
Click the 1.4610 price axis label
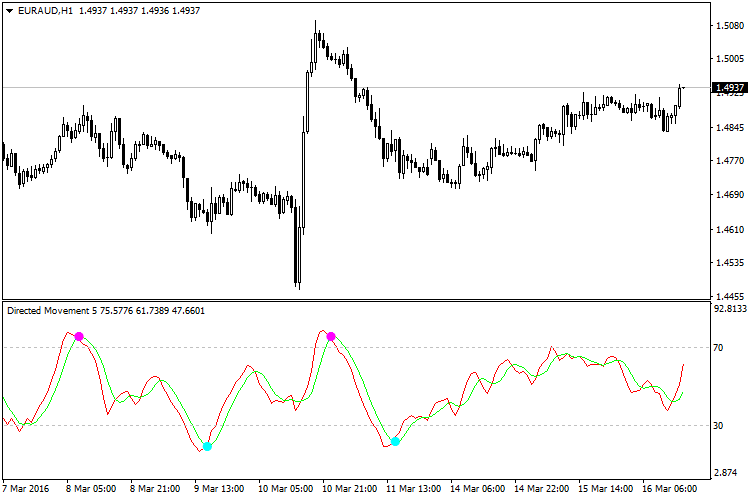coord(728,229)
